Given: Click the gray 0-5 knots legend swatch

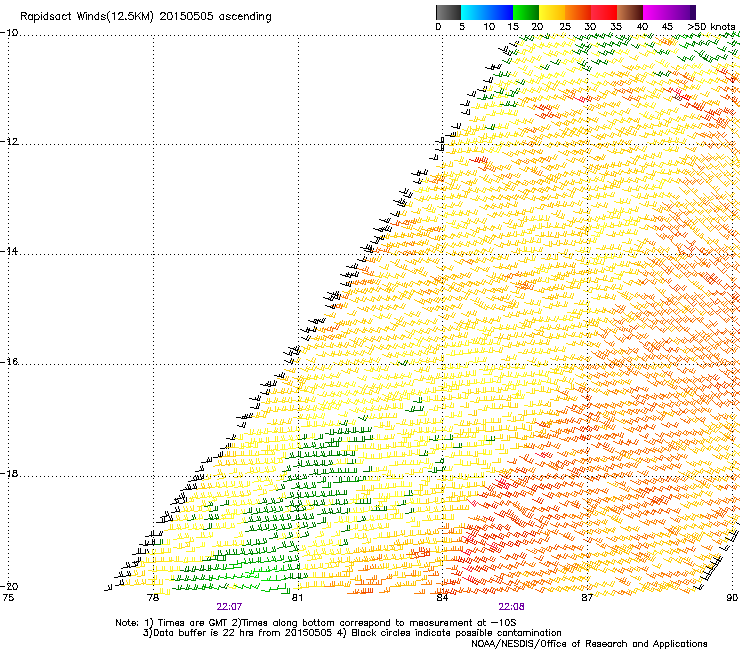Looking at the screenshot, I should [x=448, y=12].
